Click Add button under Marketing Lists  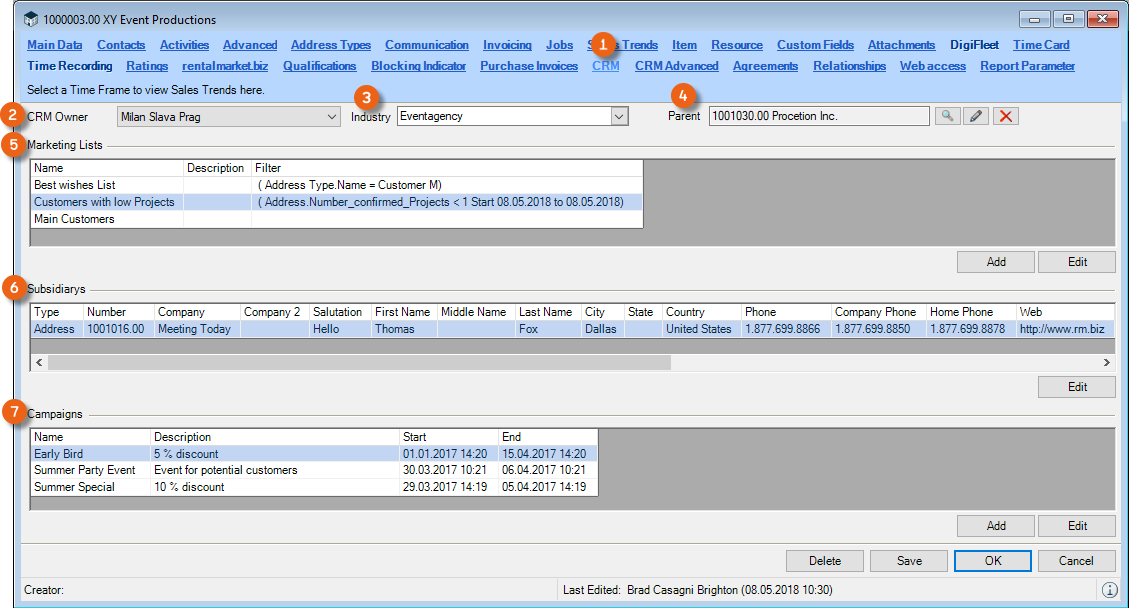tap(995, 262)
